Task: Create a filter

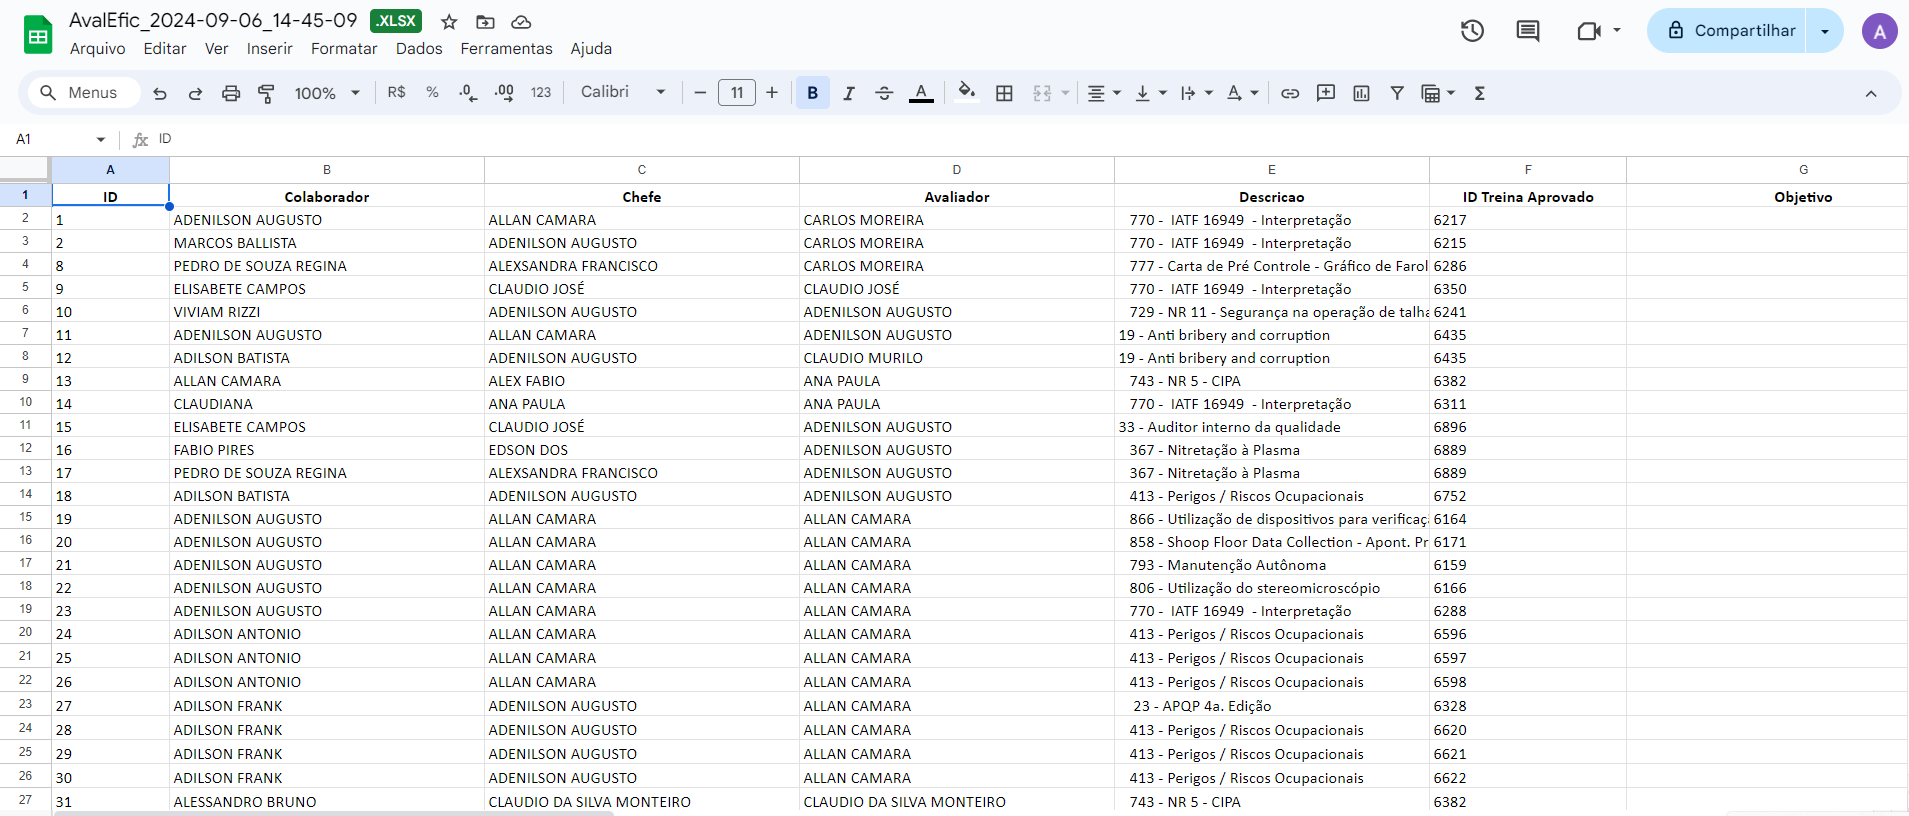Action: click(x=1397, y=93)
